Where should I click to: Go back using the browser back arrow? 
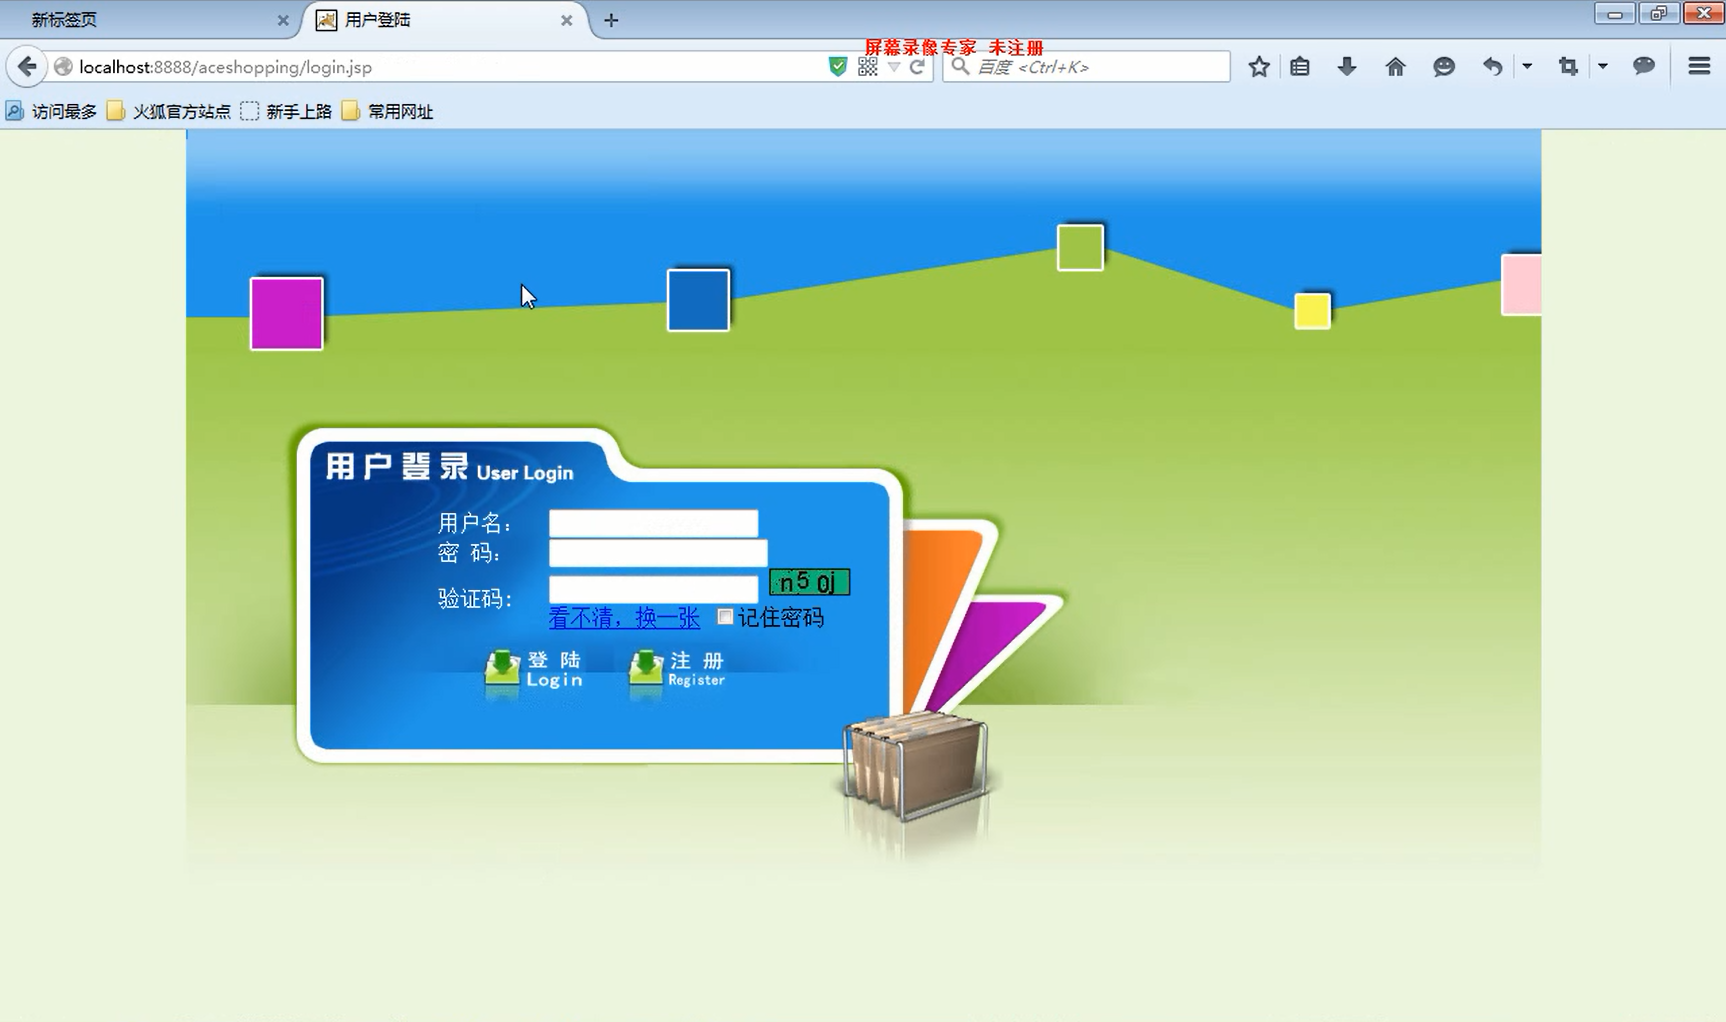27,67
